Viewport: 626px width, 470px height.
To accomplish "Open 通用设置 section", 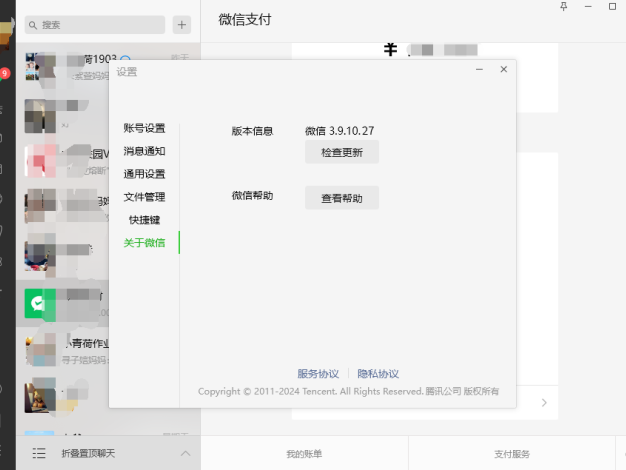I will click(144, 174).
